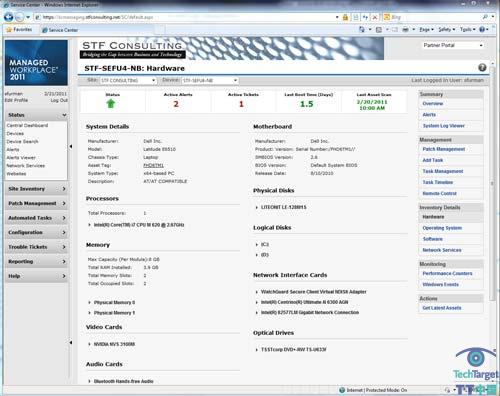The height and width of the screenshot is (396, 500).
Task: Expand the Reporting sidebar section
Action: pyautogui.click(x=36, y=262)
